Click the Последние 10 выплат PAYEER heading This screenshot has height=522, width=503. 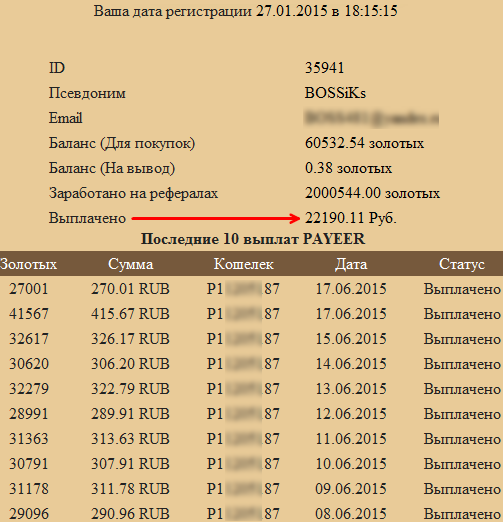pyautogui.click(x=253, y=239)
